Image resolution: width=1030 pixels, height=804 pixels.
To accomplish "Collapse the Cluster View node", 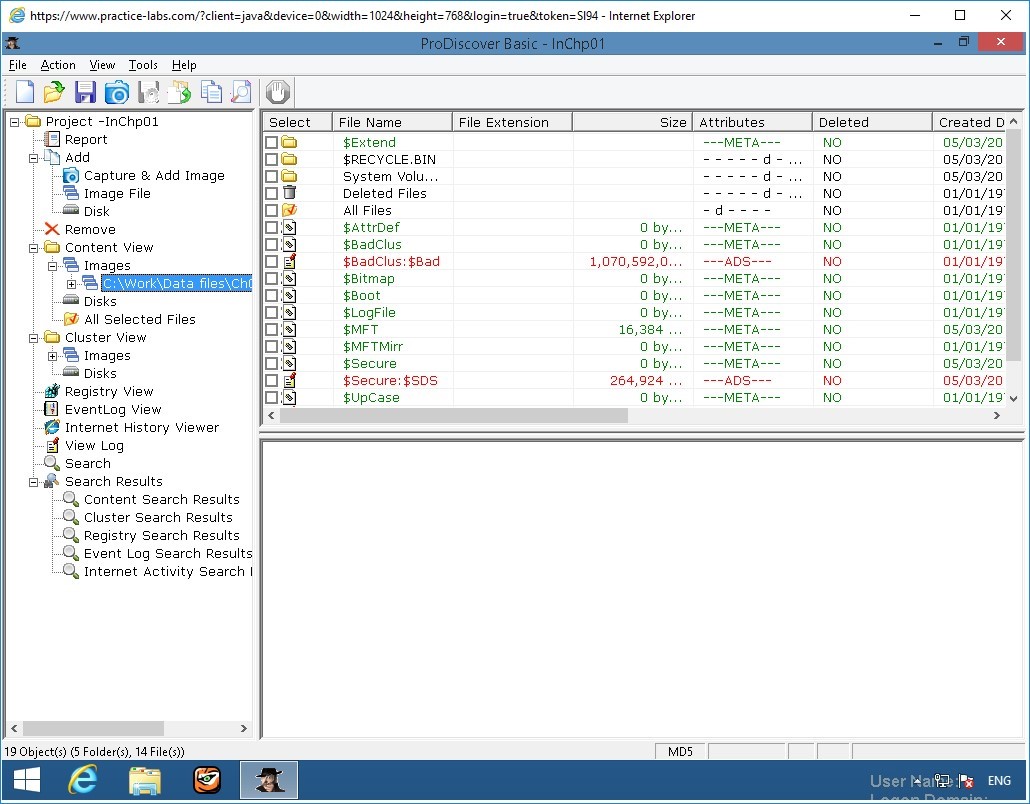I will [34, 338].
